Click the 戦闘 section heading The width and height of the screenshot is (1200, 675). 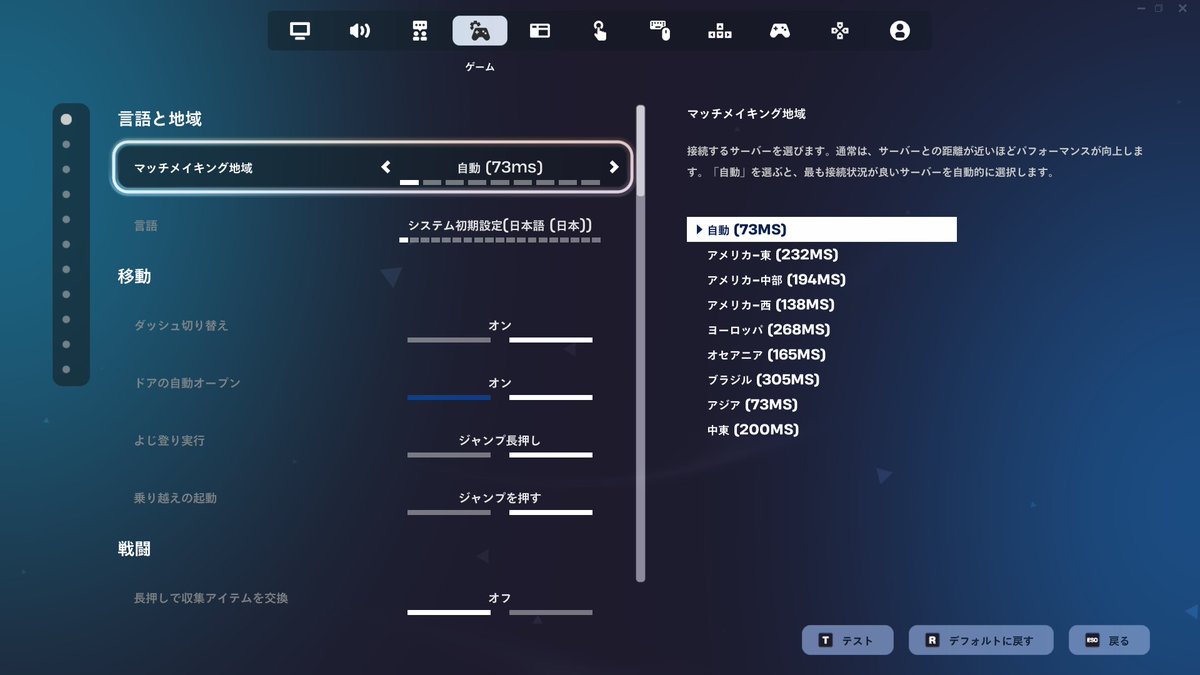click(134, 549)
